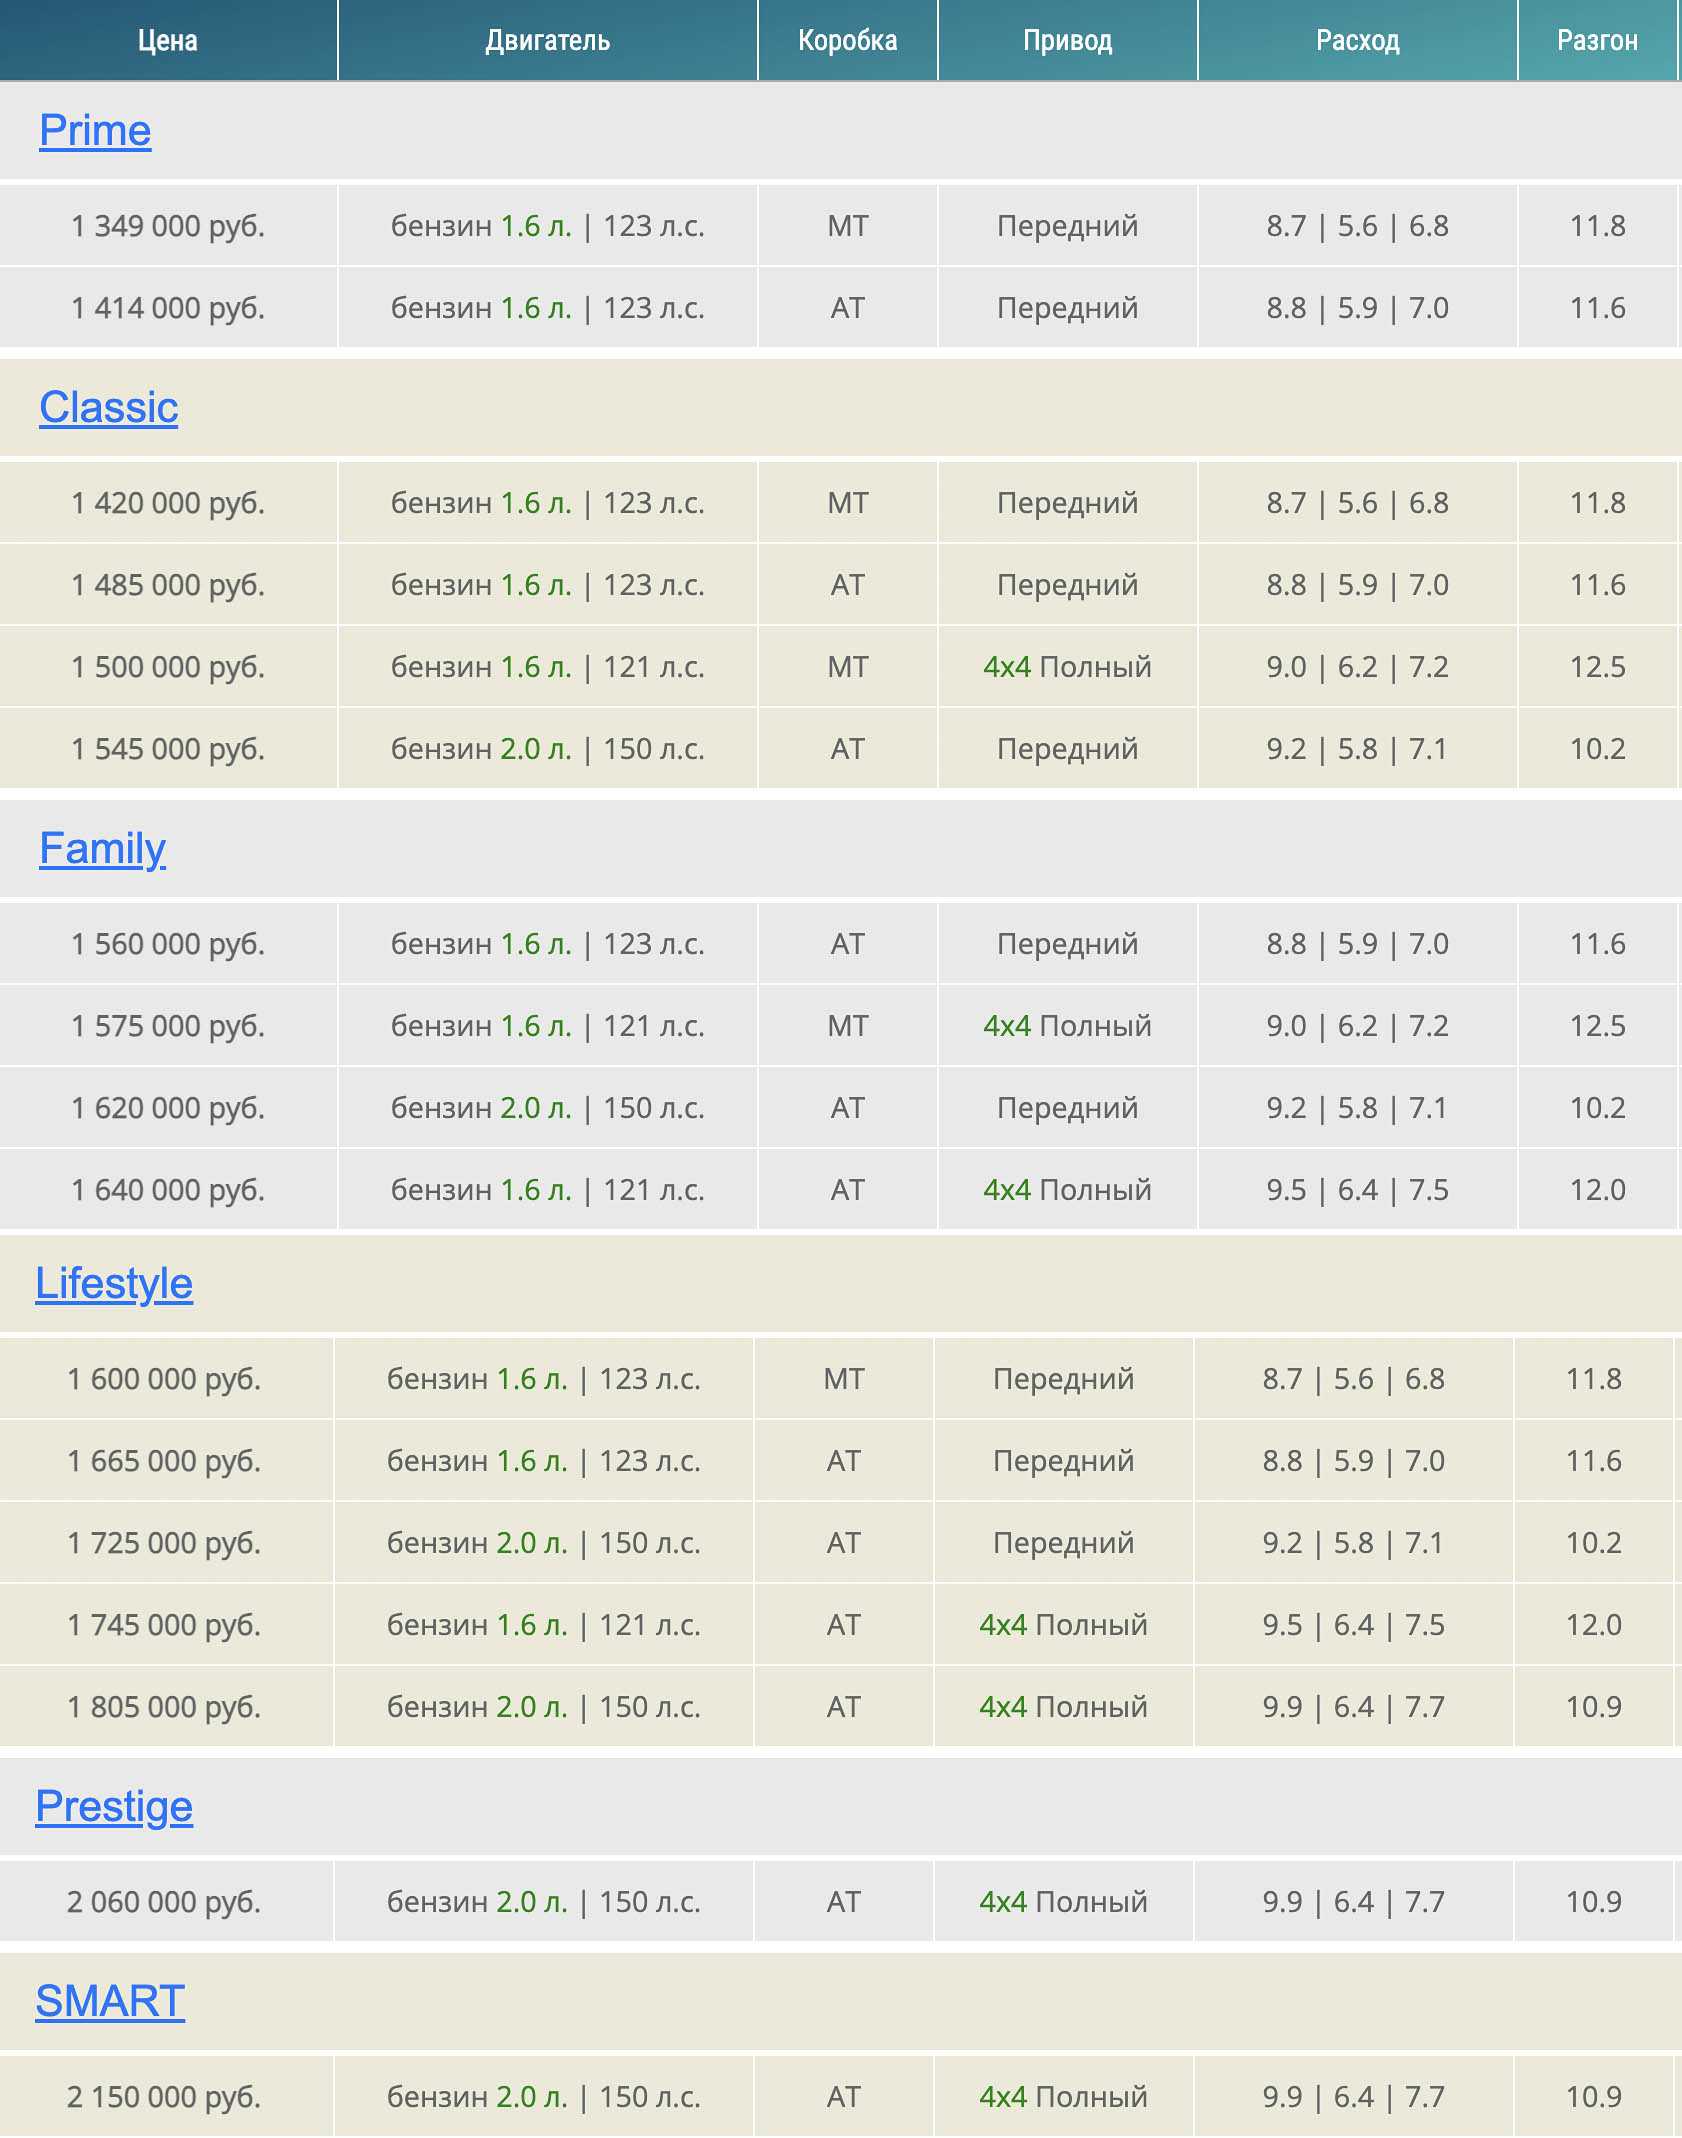Screen dimensions: 1682x2138
Task: Click the 1 805 000 руб. price cell
Action: tap(164, 1707)
